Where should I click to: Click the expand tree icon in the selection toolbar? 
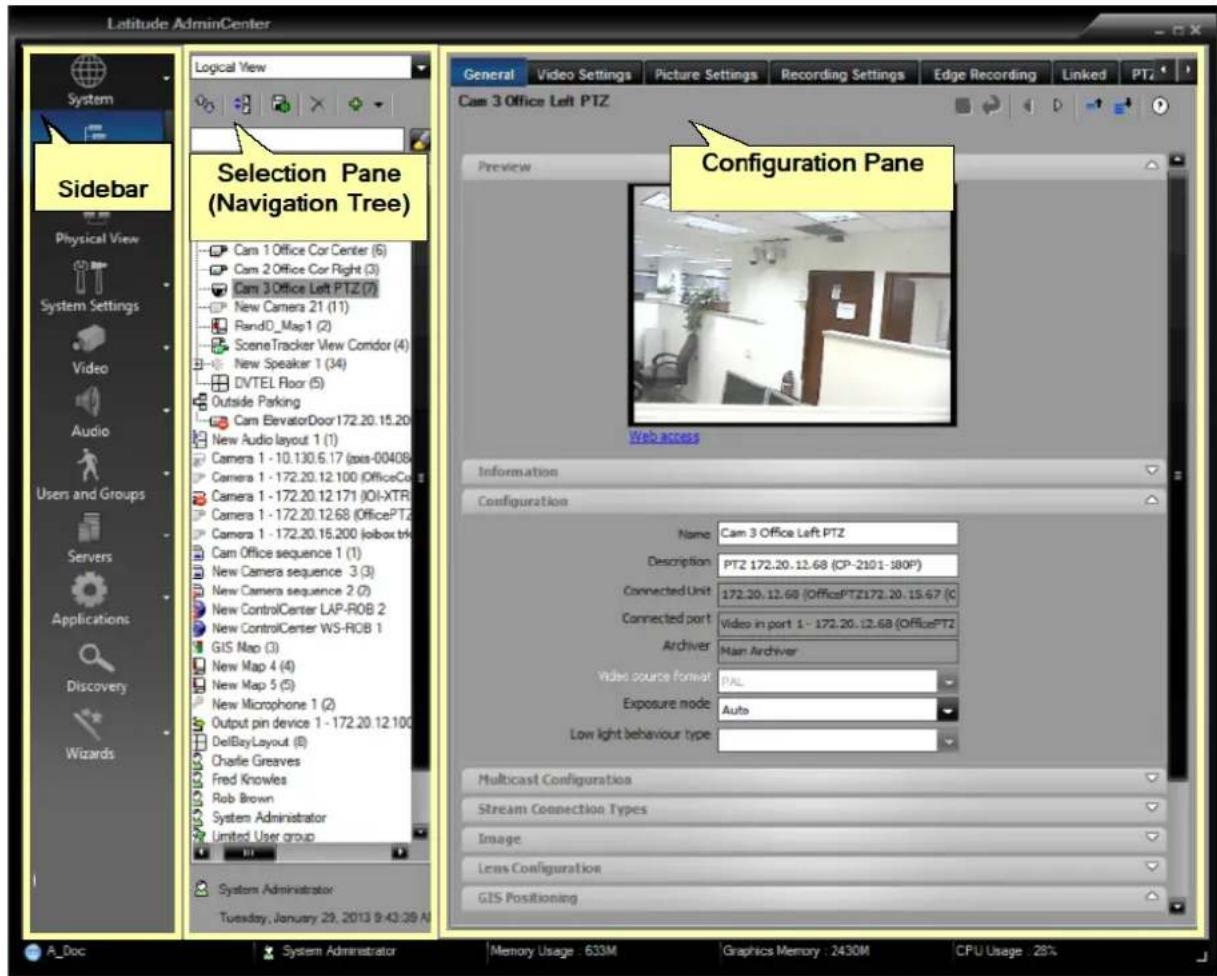click(x=242, y=103)
